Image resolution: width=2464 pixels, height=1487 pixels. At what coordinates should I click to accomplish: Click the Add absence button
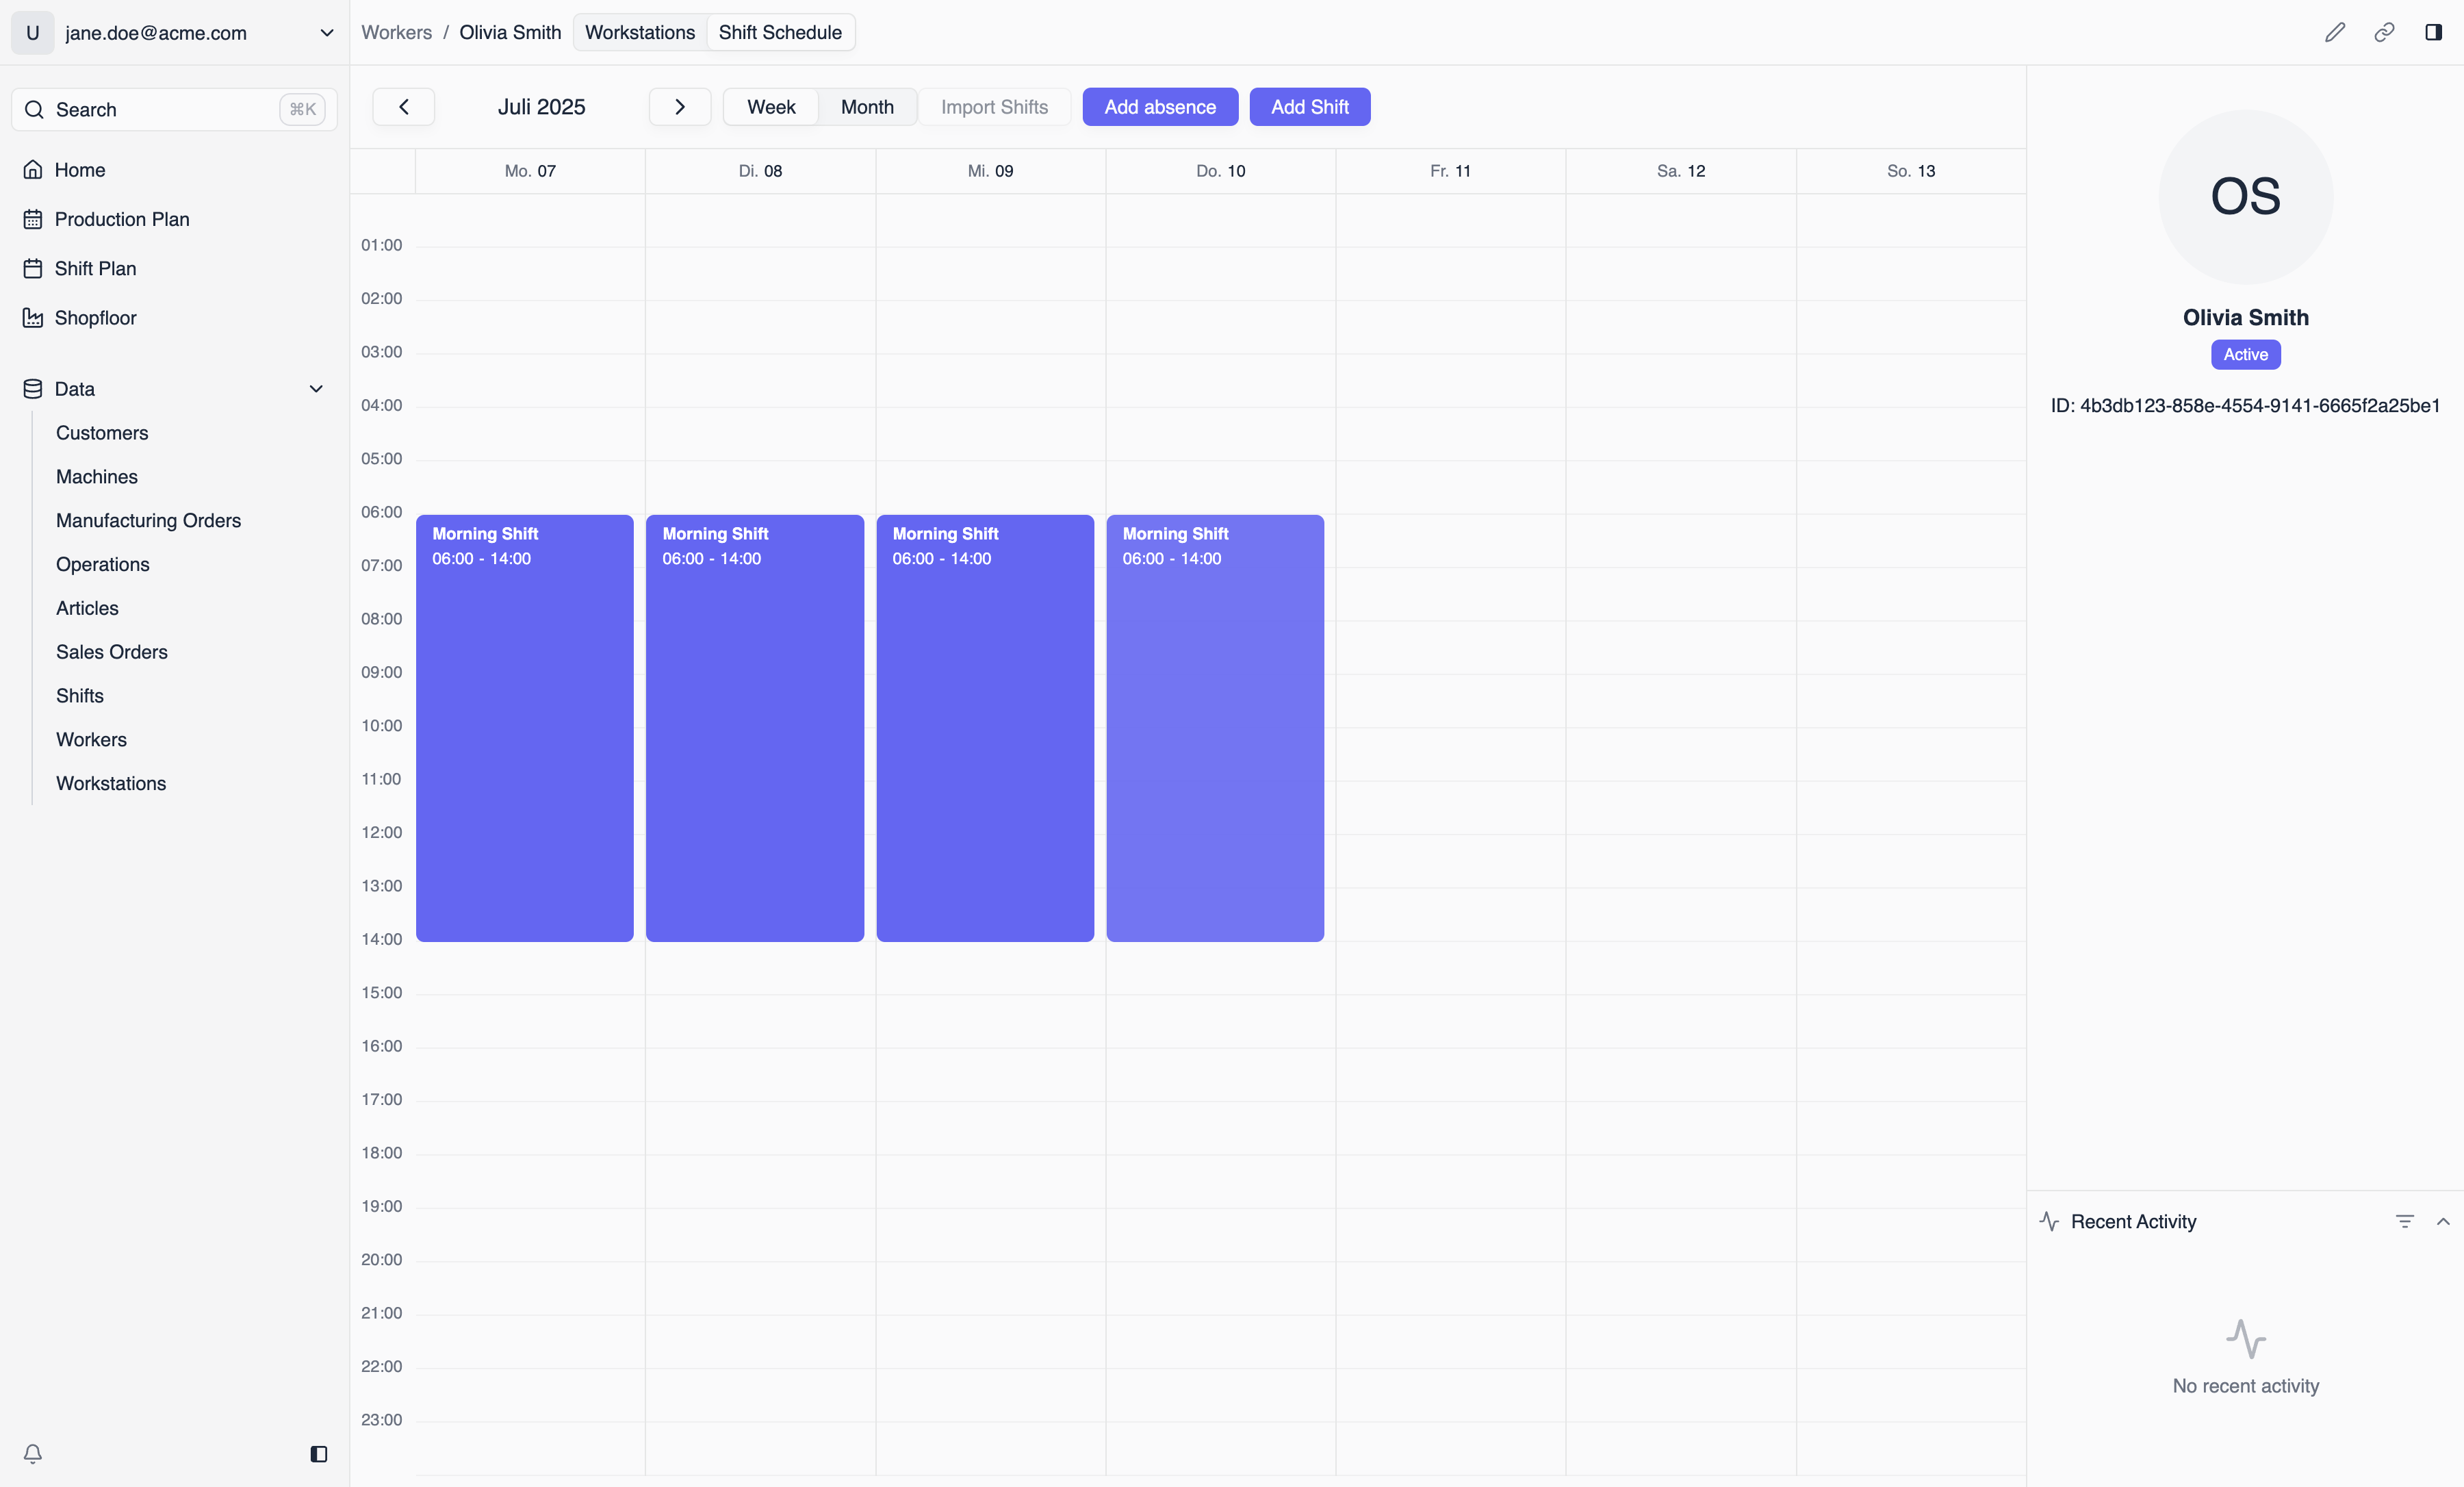[x=1159, y=107]
